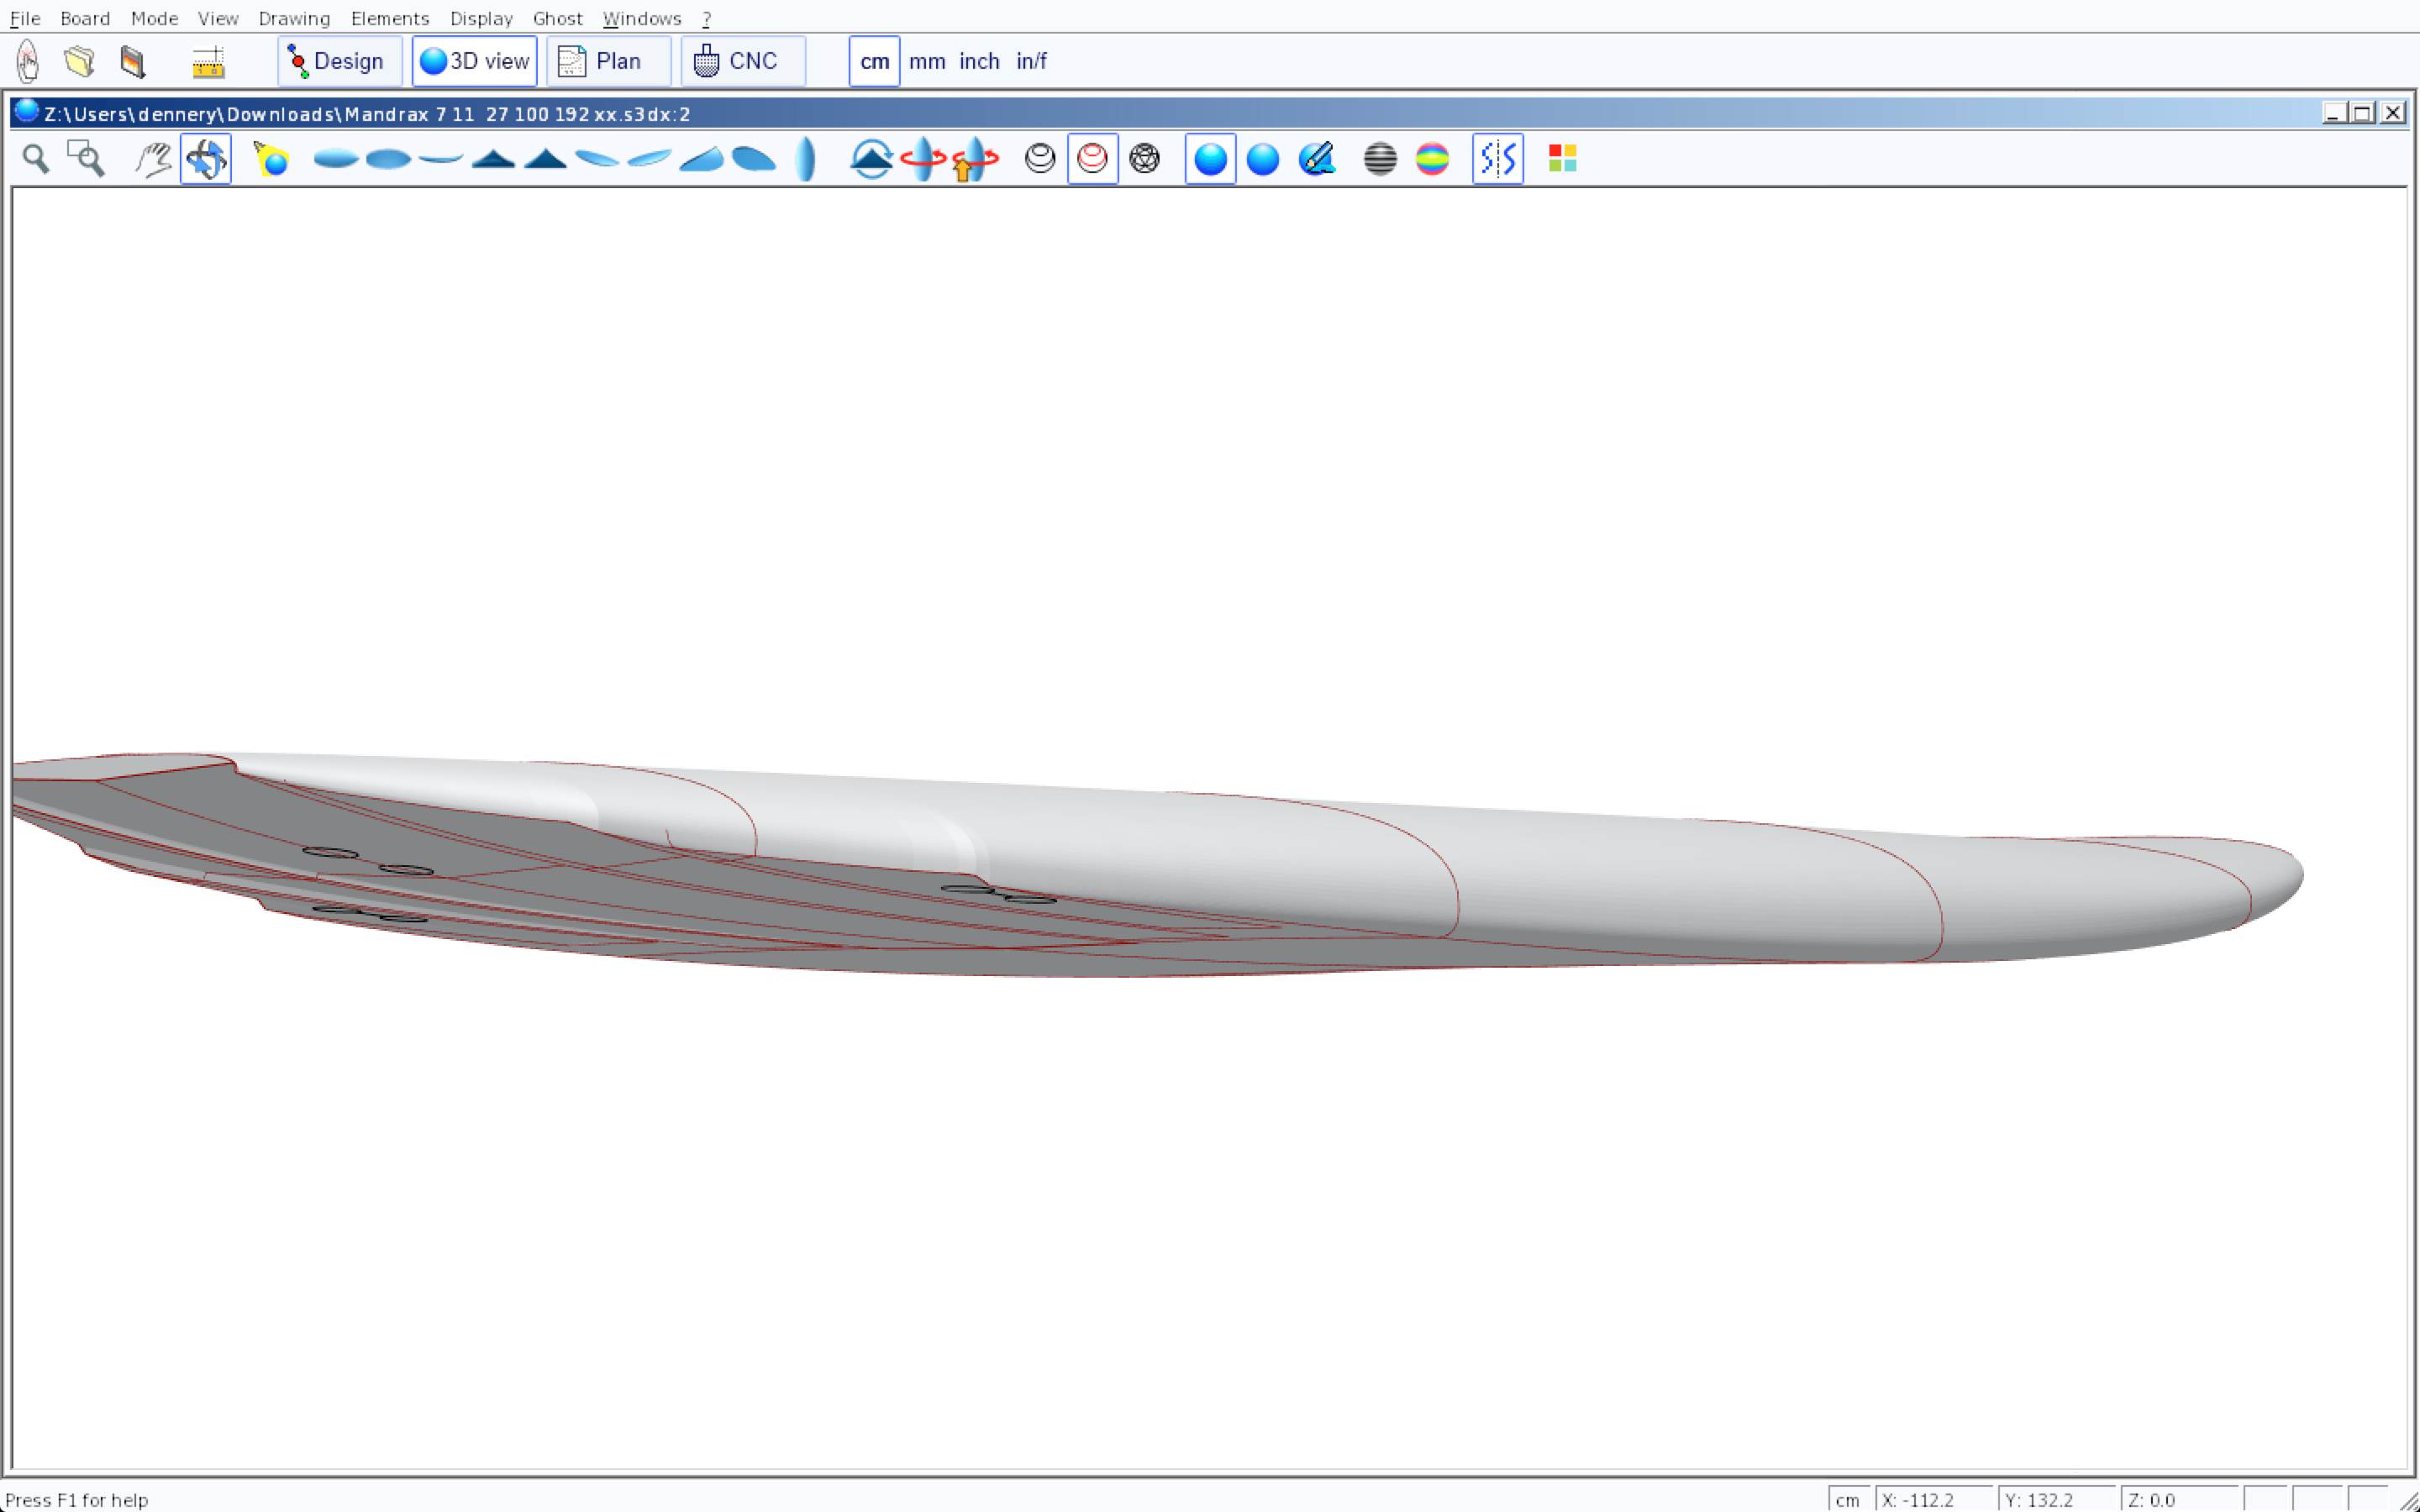Activate the pan hand tool

point(153,159)
